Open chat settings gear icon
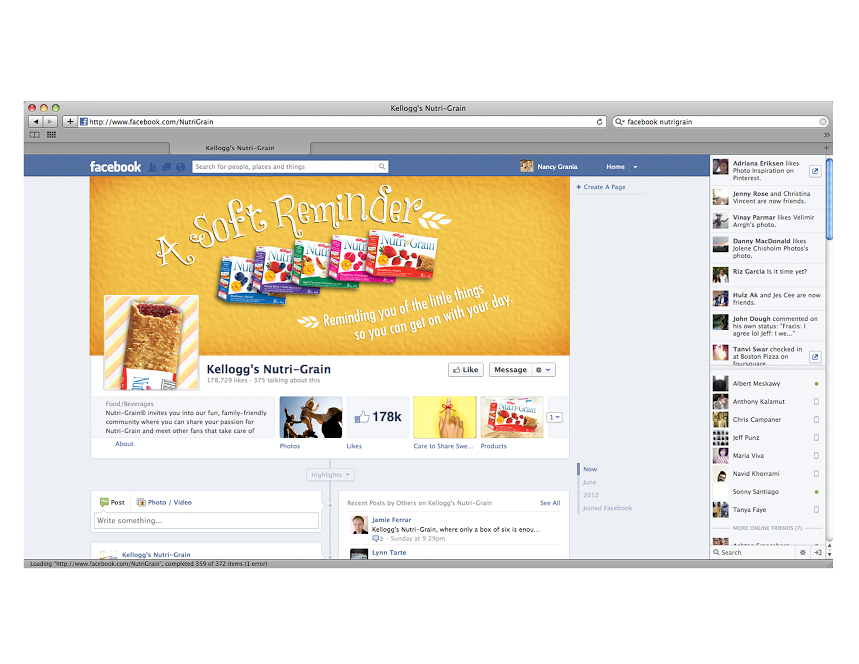This screenshot has width=859, height=664. 803,552
